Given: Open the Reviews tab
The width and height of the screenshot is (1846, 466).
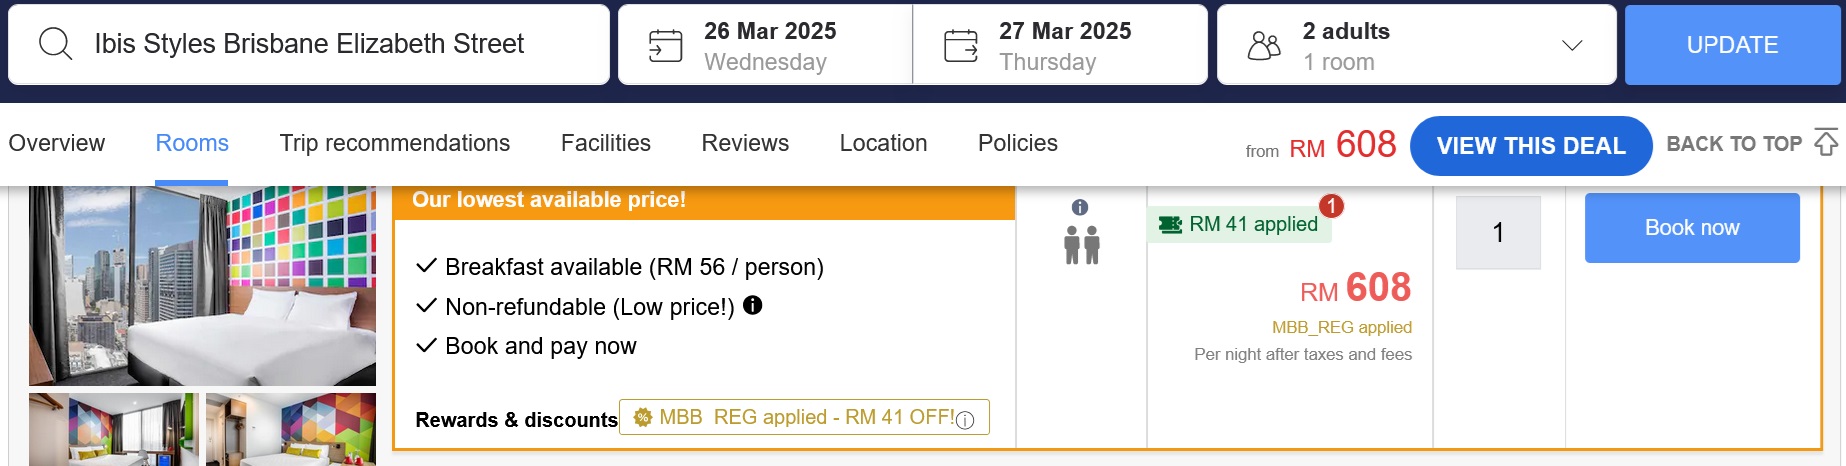Looking at the screenshot, I should click(745, 143).
